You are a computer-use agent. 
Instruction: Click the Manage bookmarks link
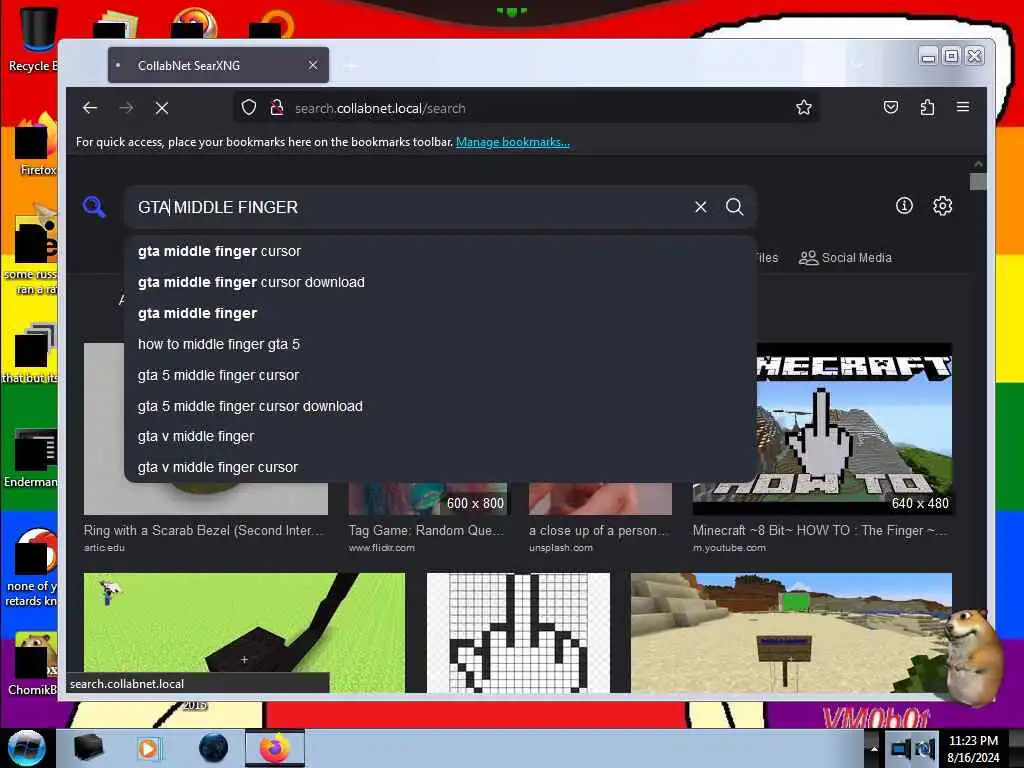513,142
